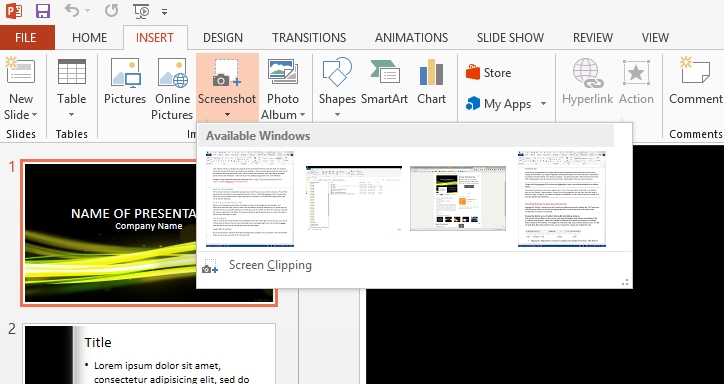Insert a SmartArt graphic
The height and width of the screenshot is (384, 724).
pos(385,81)
